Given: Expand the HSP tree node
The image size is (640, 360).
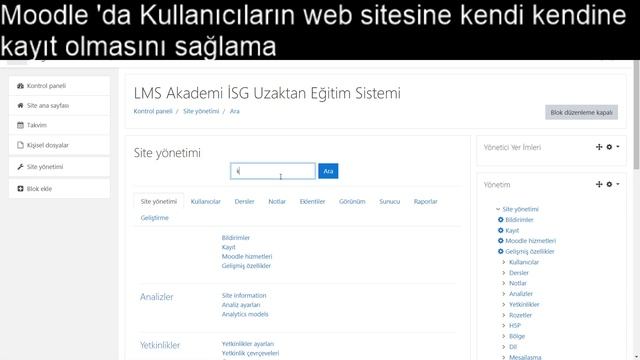Looking at the screenshot, I should [x=504, y=326].
